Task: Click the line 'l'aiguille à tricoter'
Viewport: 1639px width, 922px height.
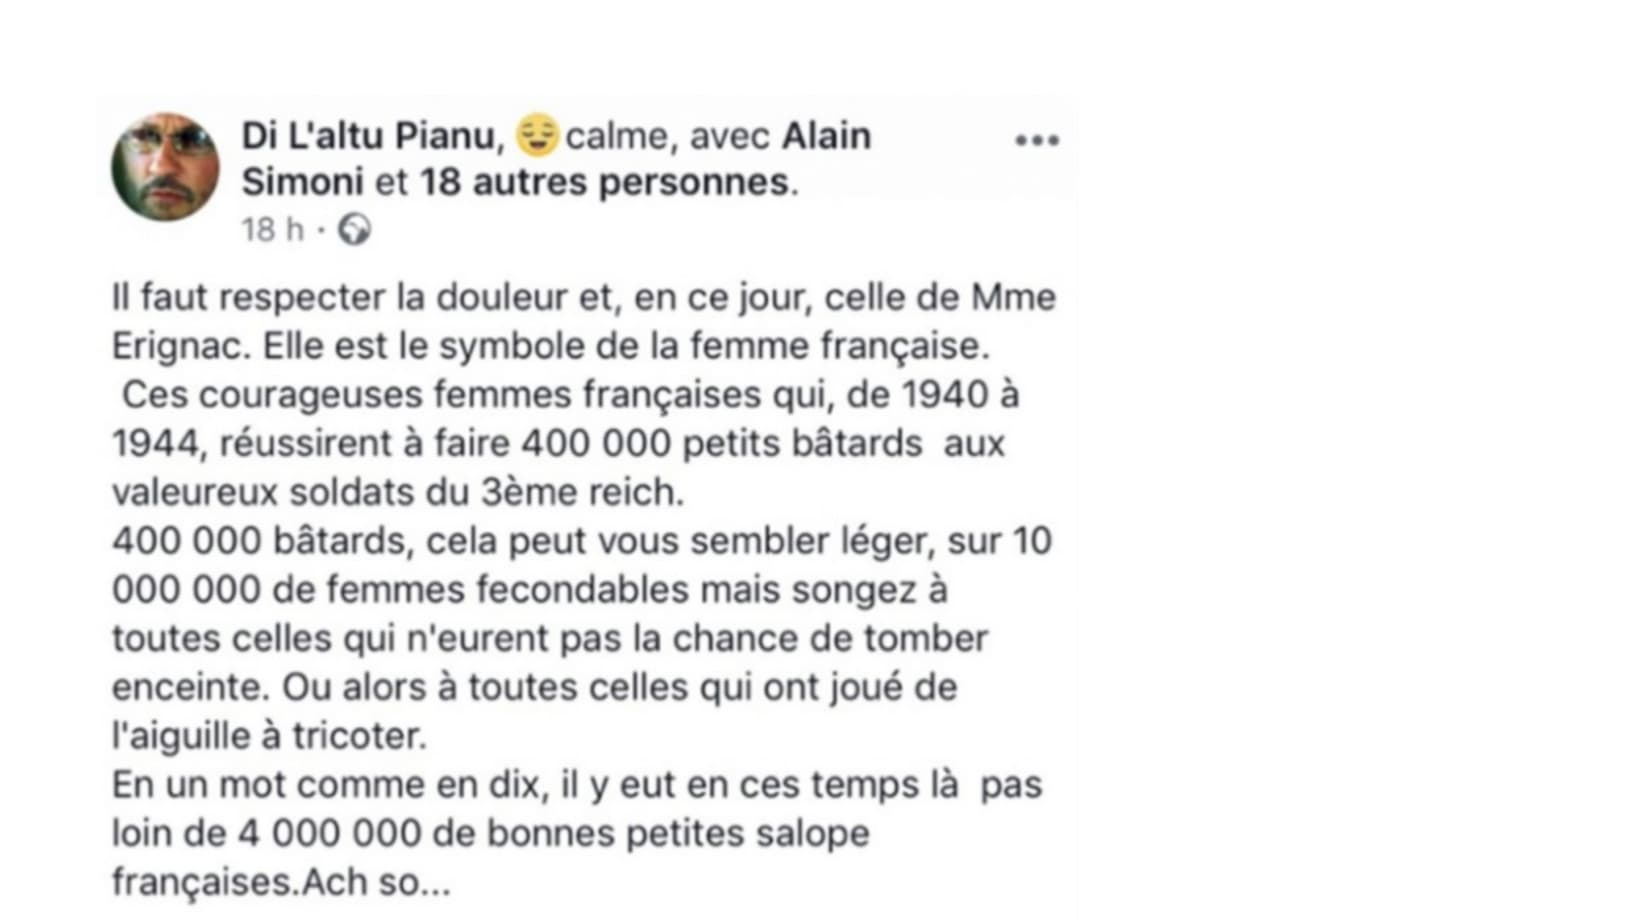Action: [x=269, y=737]
